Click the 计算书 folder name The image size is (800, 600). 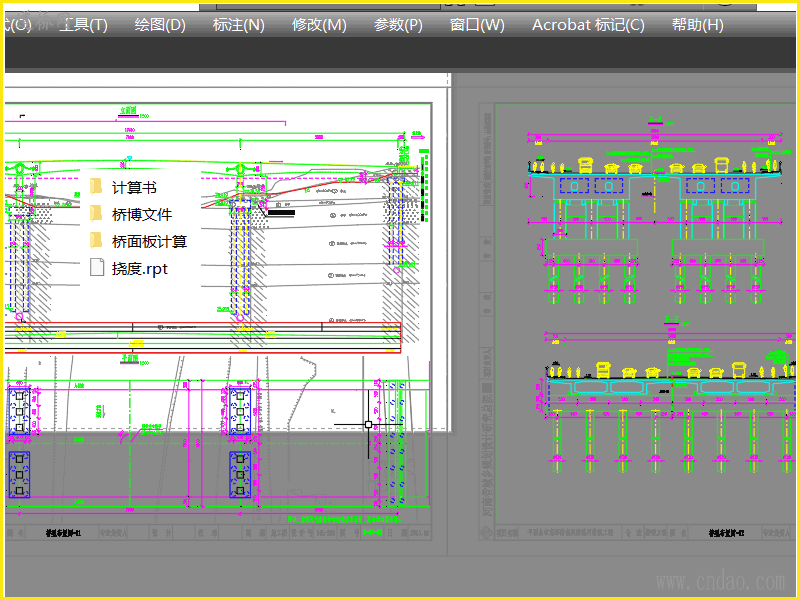(134, 188)
